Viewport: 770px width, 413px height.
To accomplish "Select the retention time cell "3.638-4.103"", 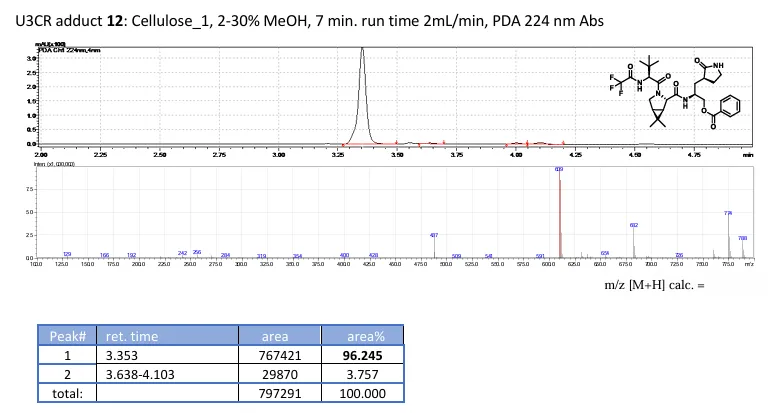I will pyautogui.click(x=167, y=374).
